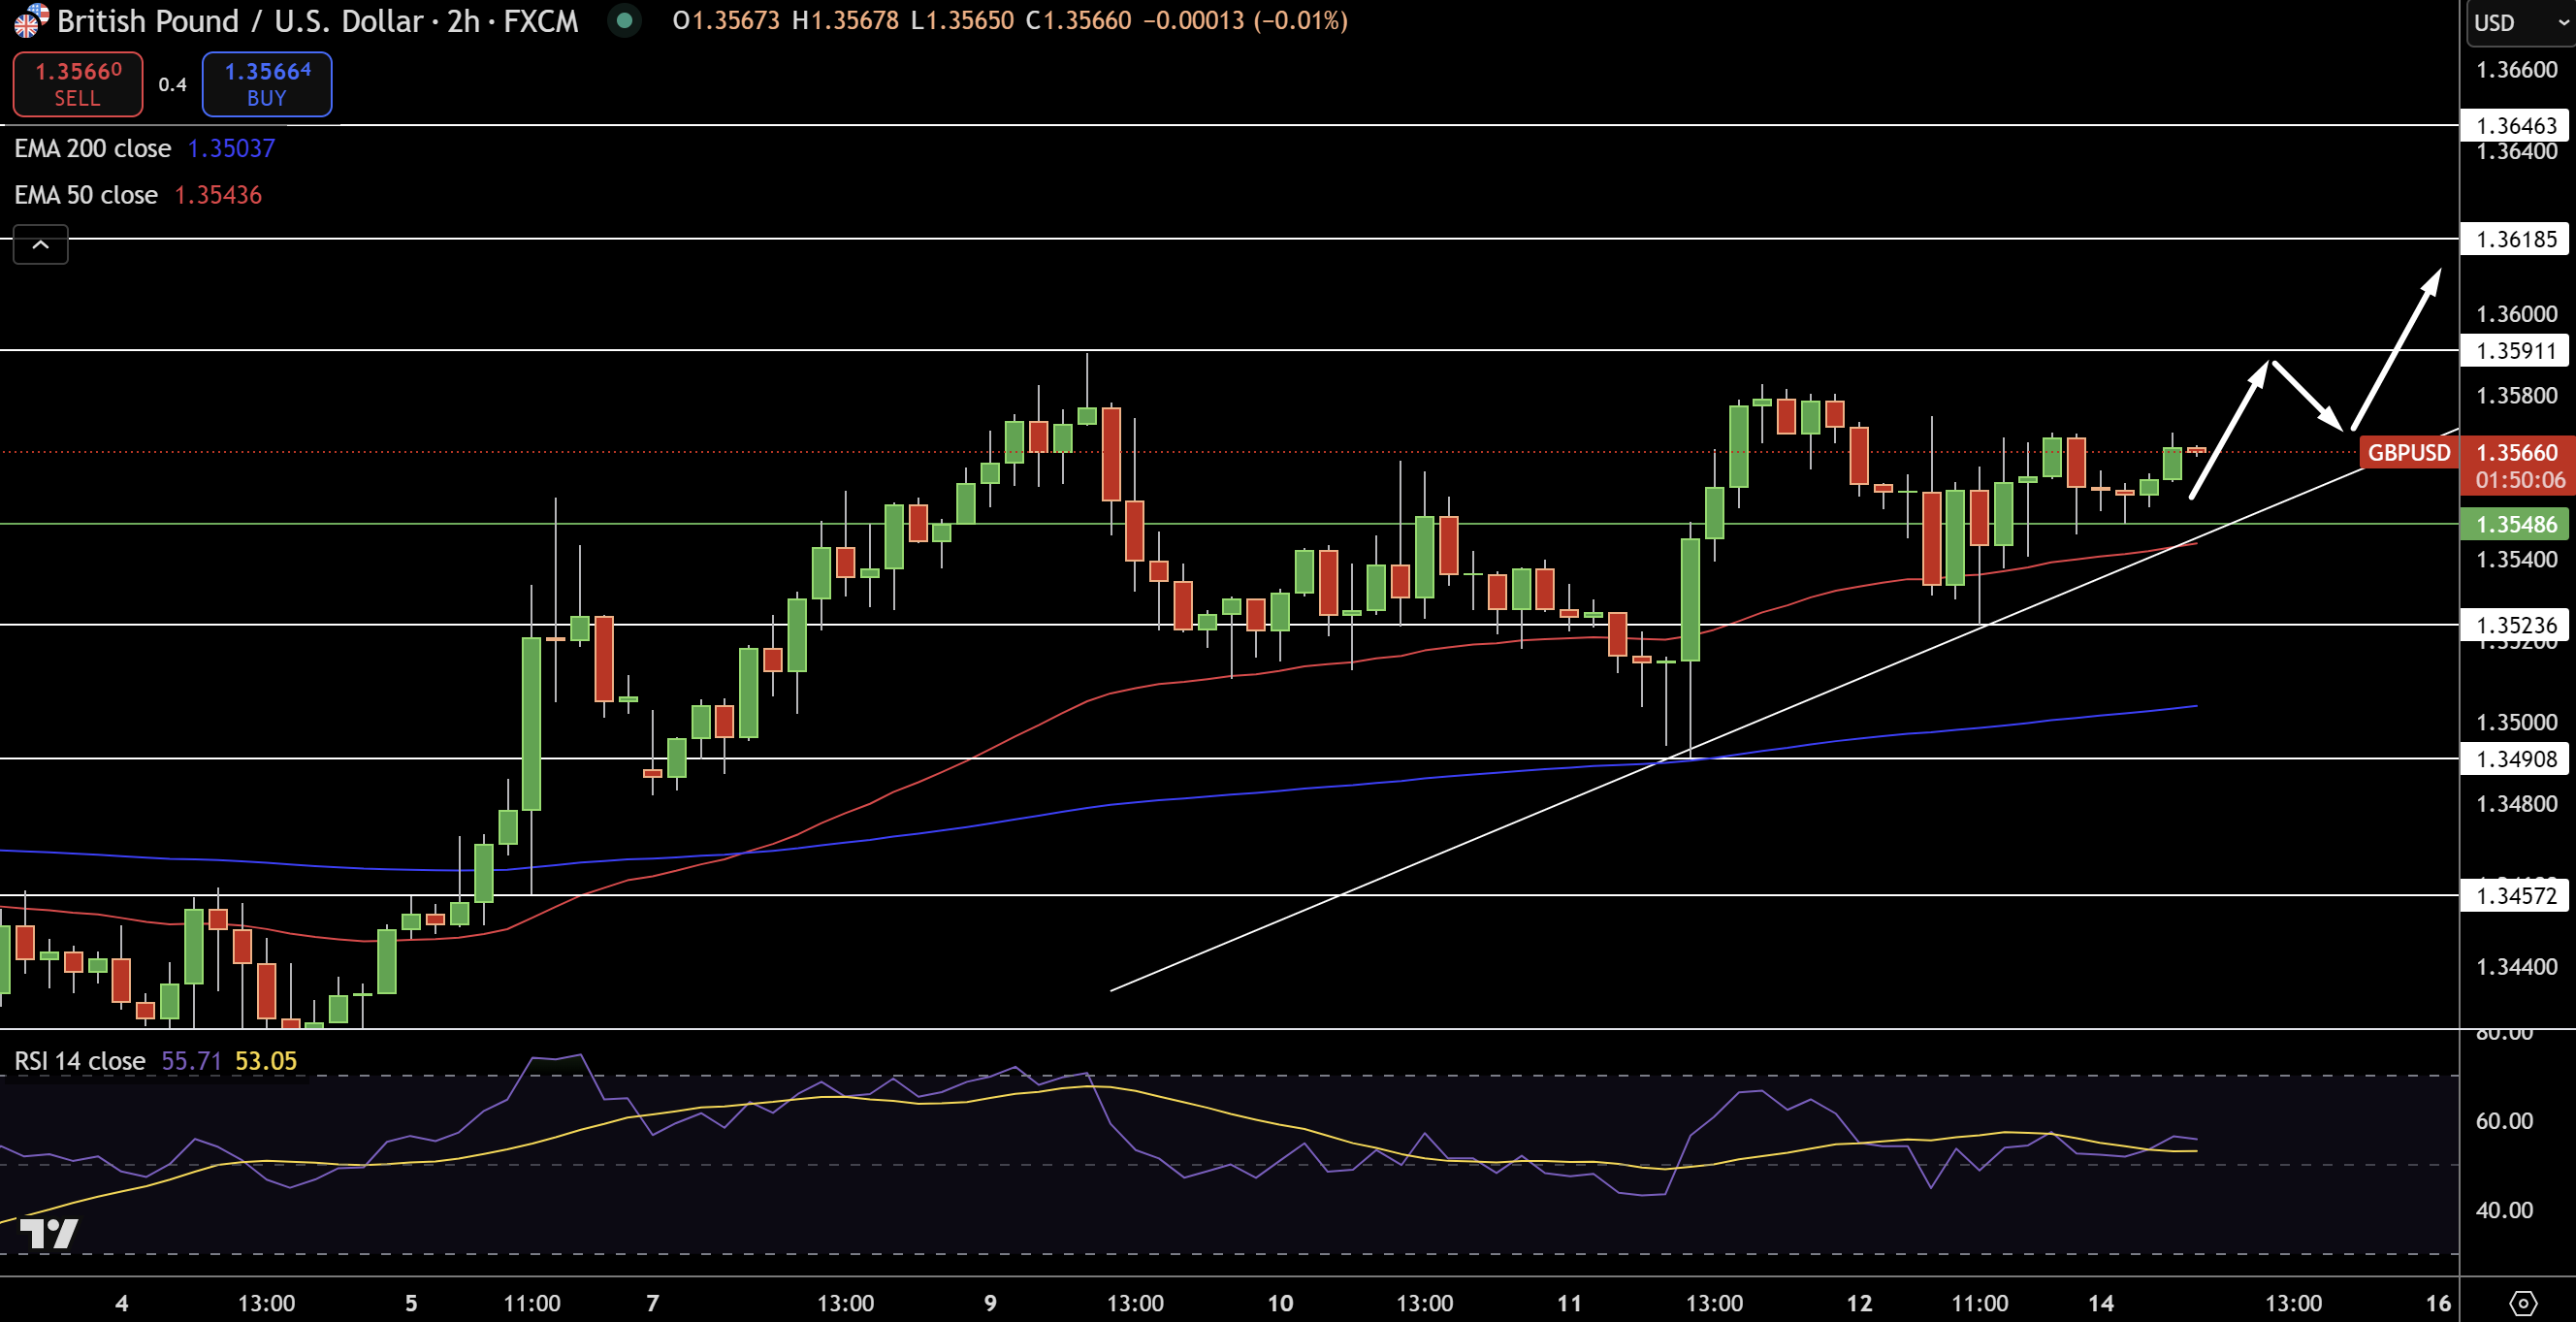Select the RSI 14 close indicator label

(80, 1061)
